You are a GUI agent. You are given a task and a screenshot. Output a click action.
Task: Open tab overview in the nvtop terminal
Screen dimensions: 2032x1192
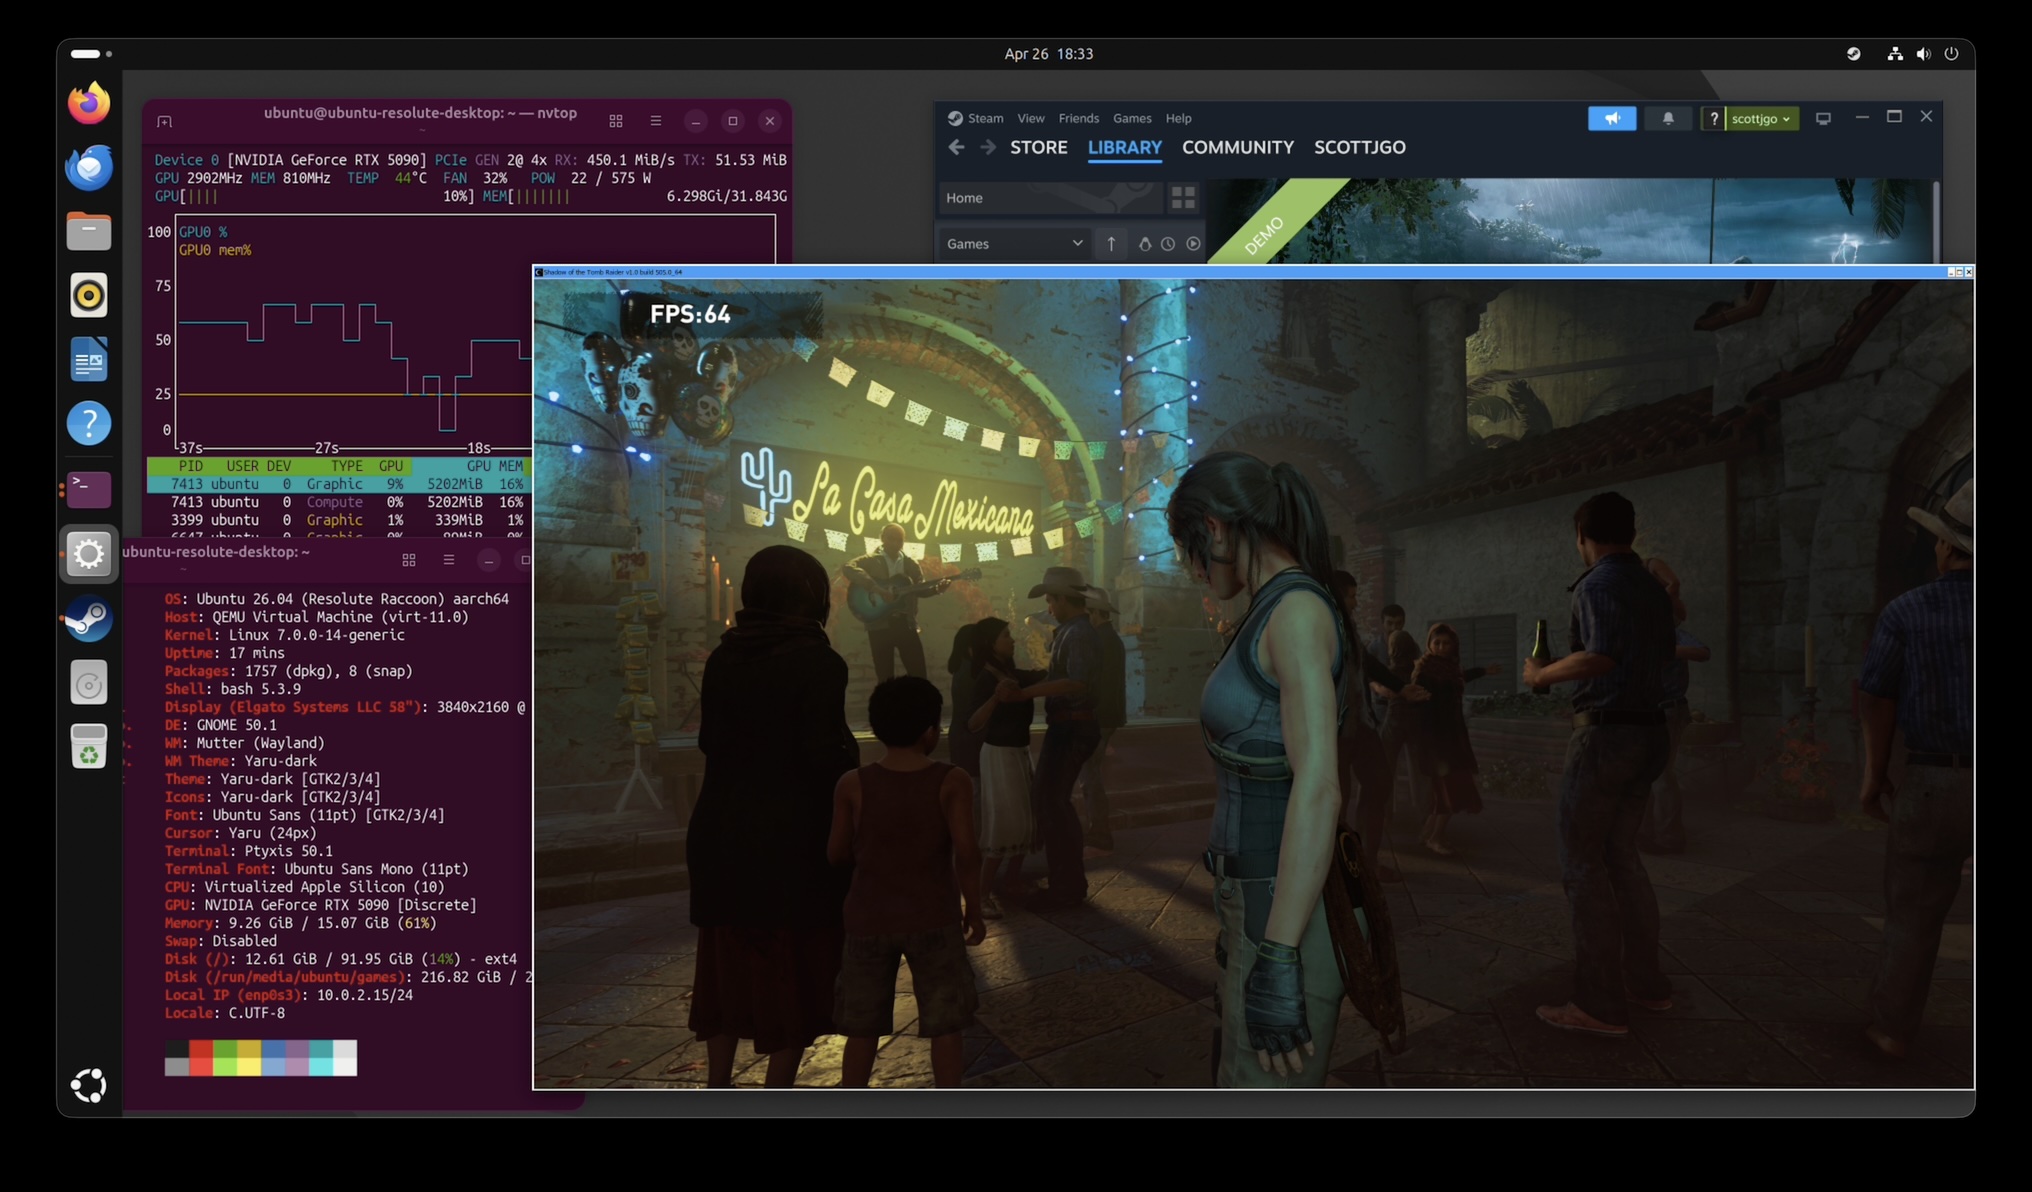616,121
